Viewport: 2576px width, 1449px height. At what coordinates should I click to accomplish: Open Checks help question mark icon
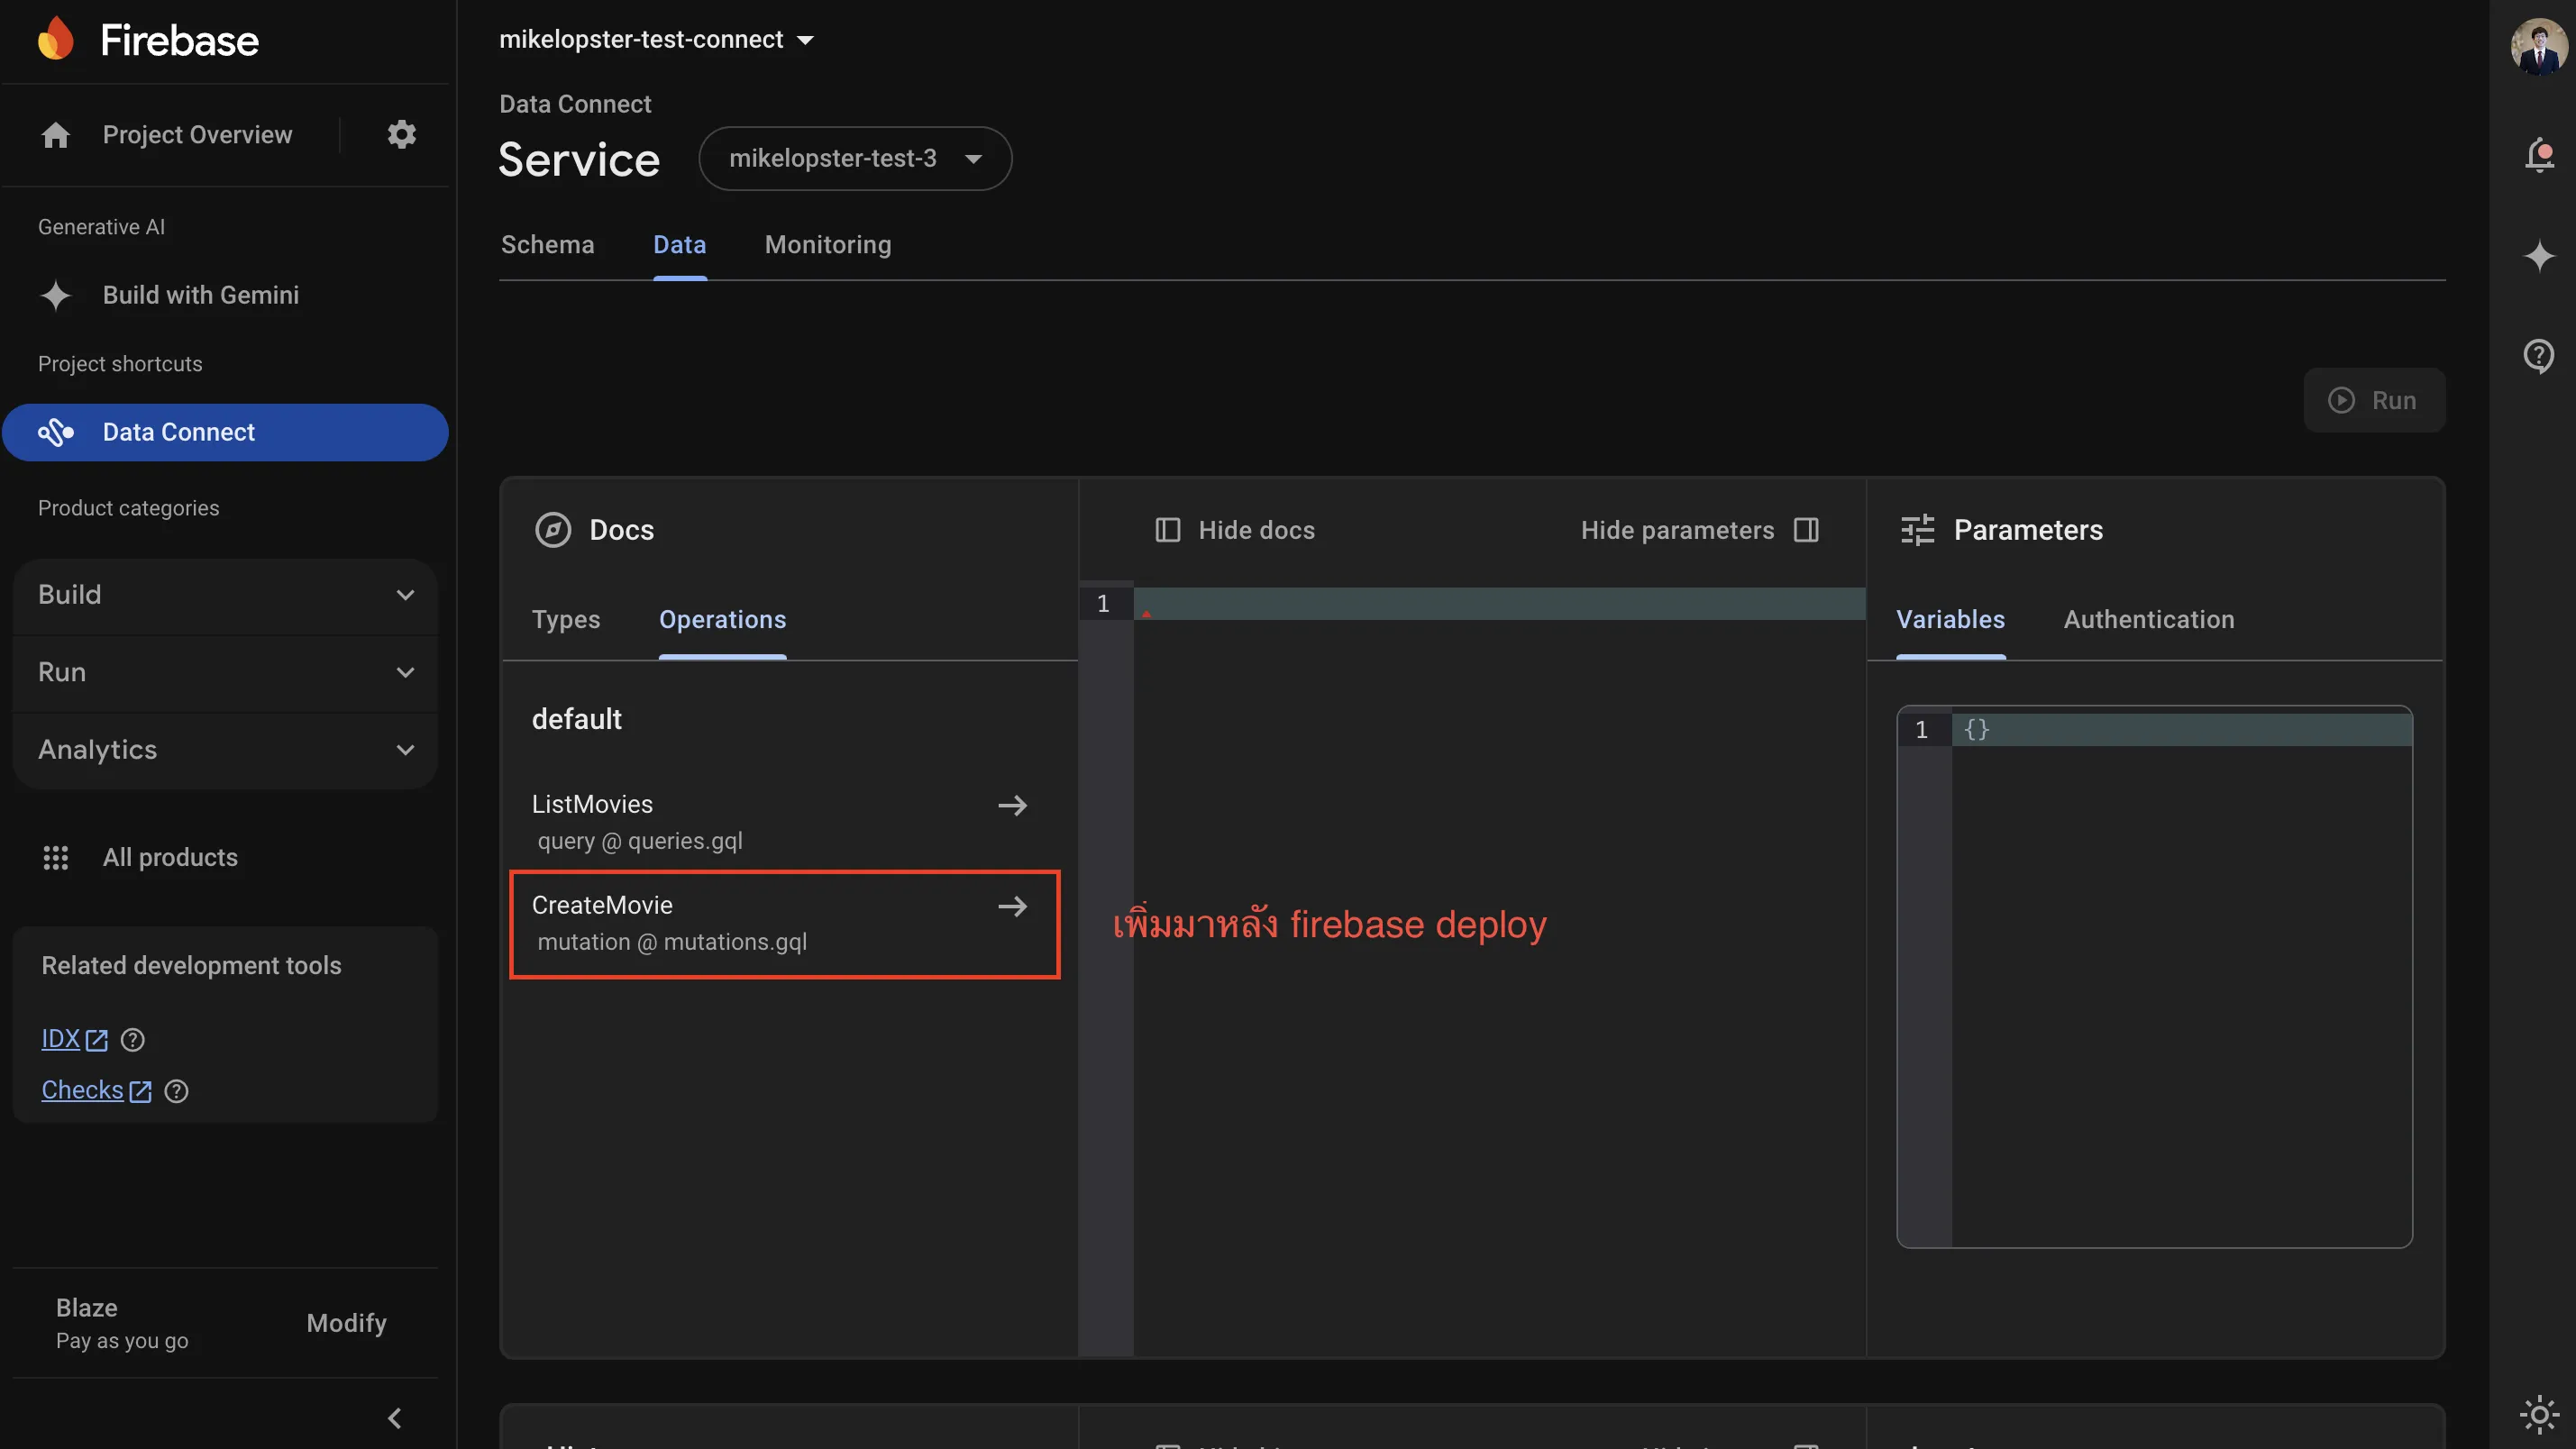176,1091
